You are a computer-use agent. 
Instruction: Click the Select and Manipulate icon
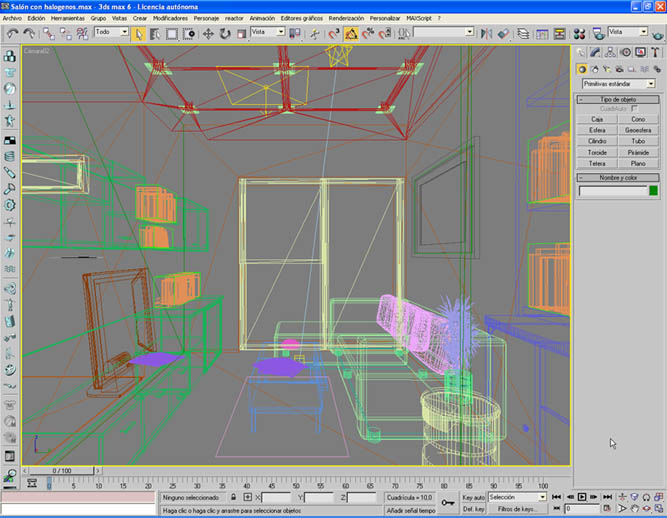pyautogui.click(x=315, y=34)
